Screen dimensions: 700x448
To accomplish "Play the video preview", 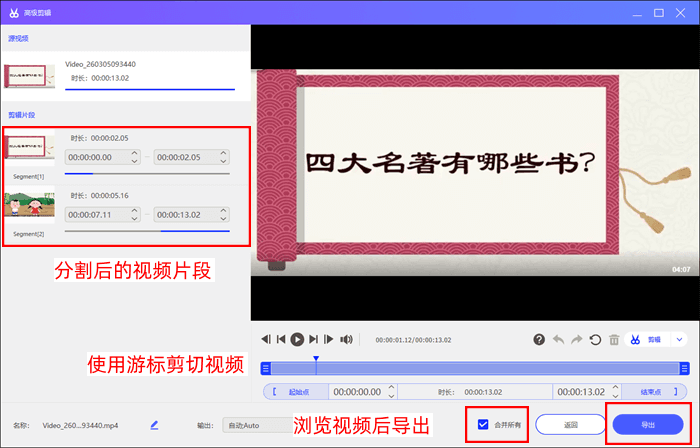I will [297, 340].
